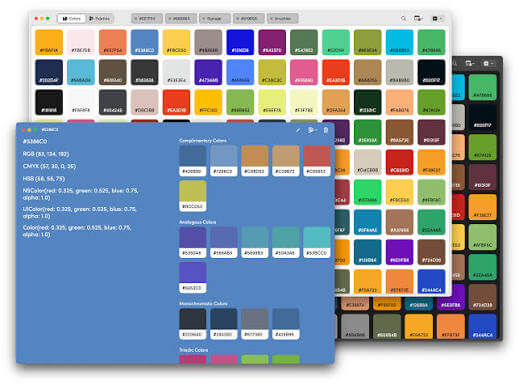The image size is (519, 385).
Task: Select the gray swatch in dark window's bottom row
Action: (x=355, y=327)
